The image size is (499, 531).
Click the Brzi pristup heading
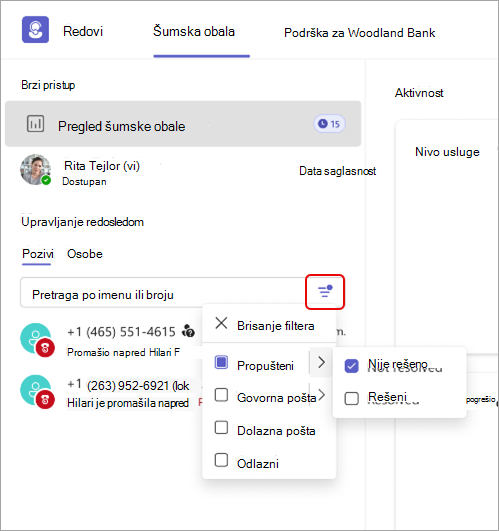pos(48,85)
